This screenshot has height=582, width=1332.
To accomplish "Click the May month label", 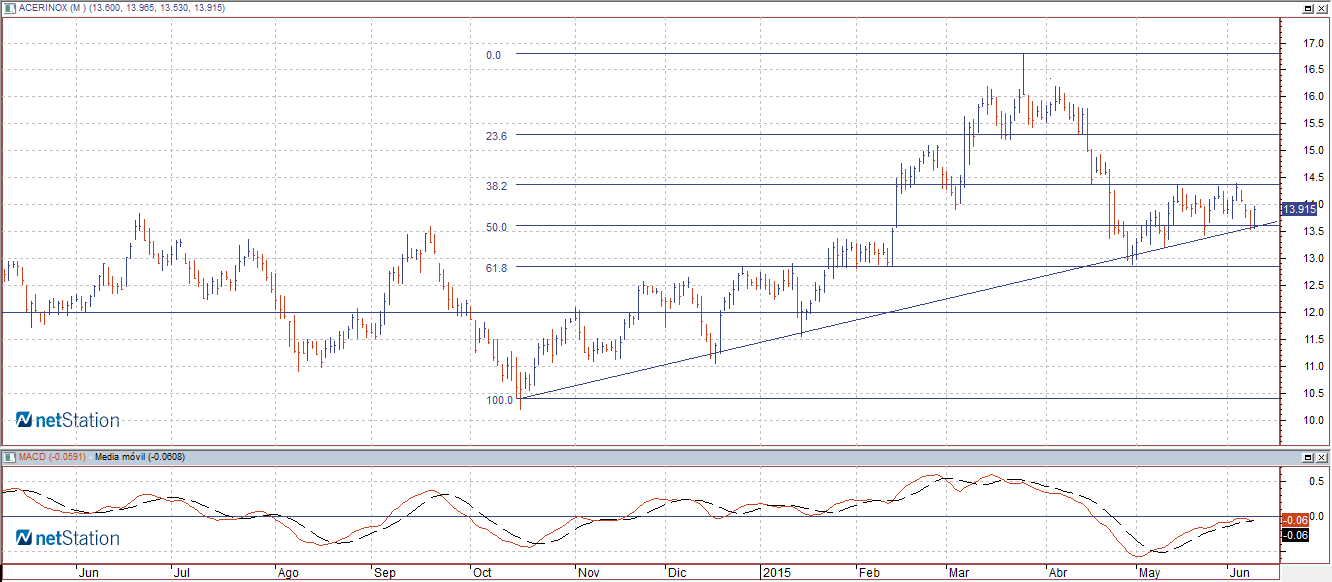I will (x=1150, y=574).
